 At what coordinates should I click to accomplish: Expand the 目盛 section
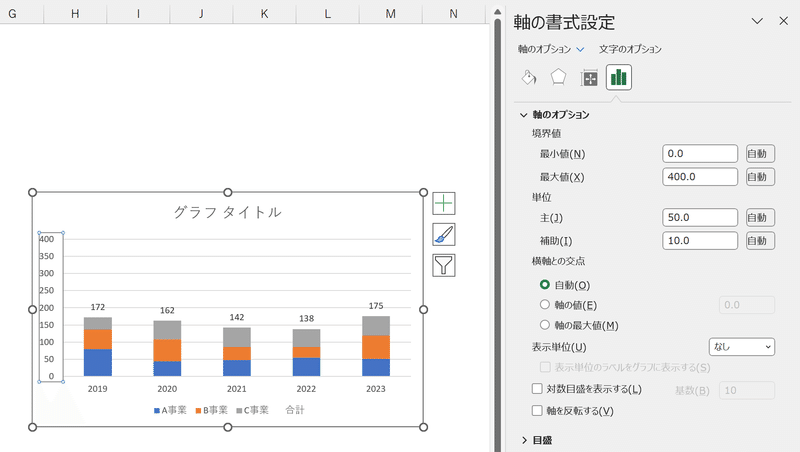[x=524, y=440]
